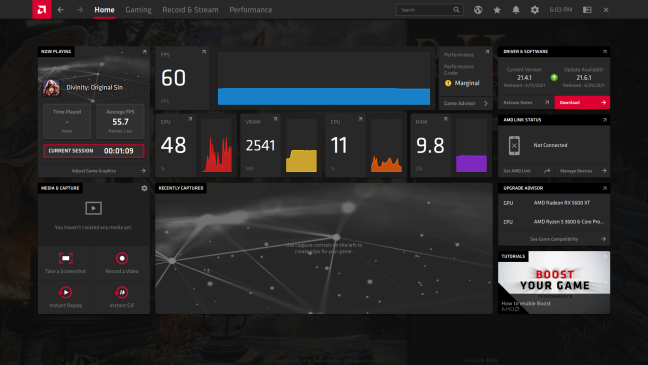Viewport: 648px width, 365px height.
Task: Click the Average FPS 55.7 value
Action: tap(120, 122)
